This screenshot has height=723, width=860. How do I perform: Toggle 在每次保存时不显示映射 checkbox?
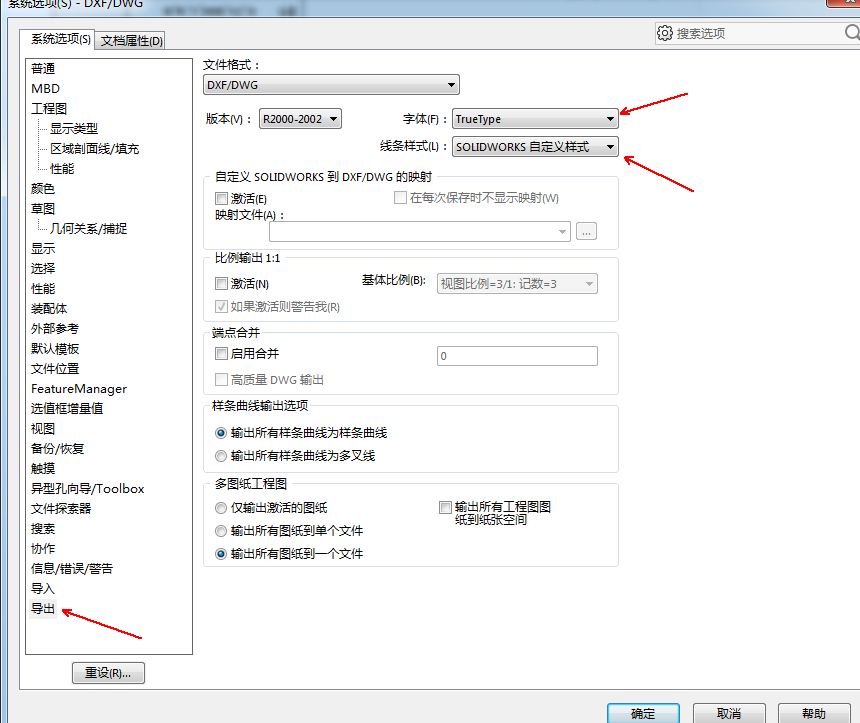[400, 197]
